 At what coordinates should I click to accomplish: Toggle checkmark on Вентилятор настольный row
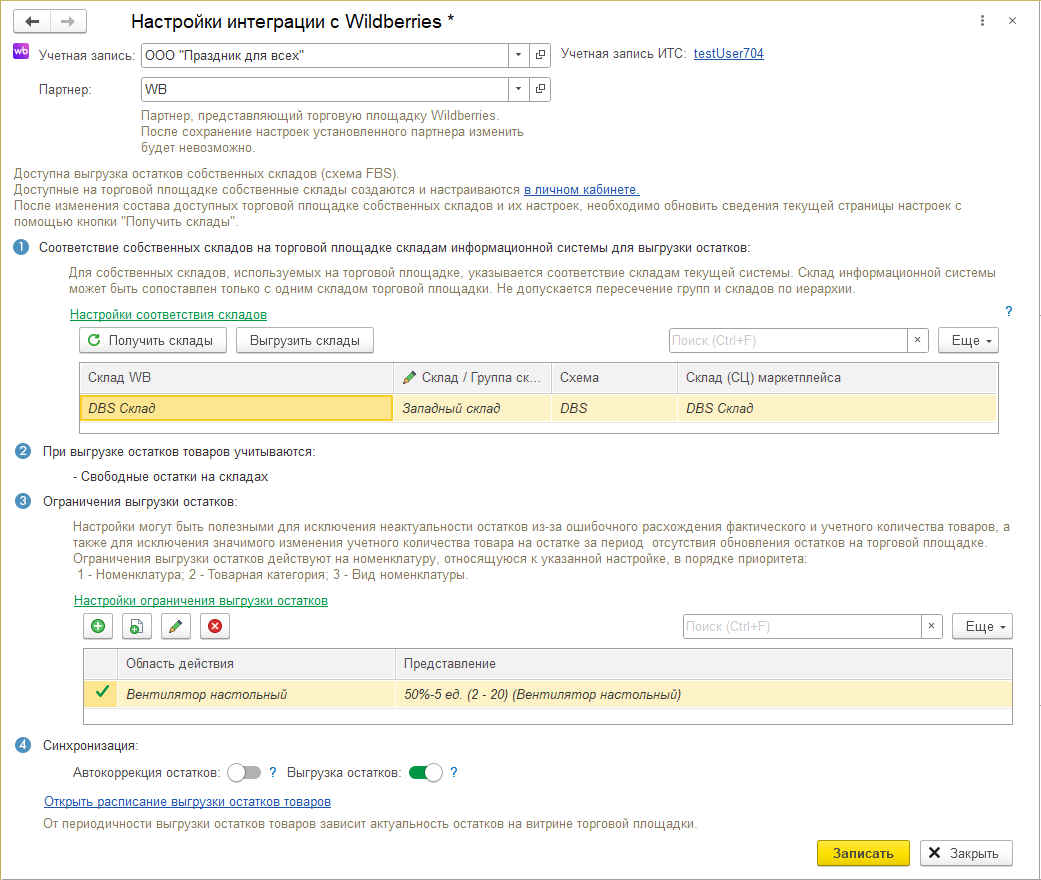pos(101,693)
